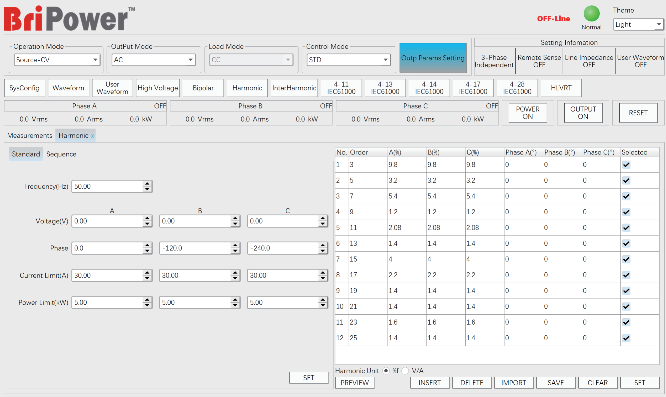This screenshot has width=666, height=397.
Task: Click the SAVE button
Action: click(x=556, y=383)
